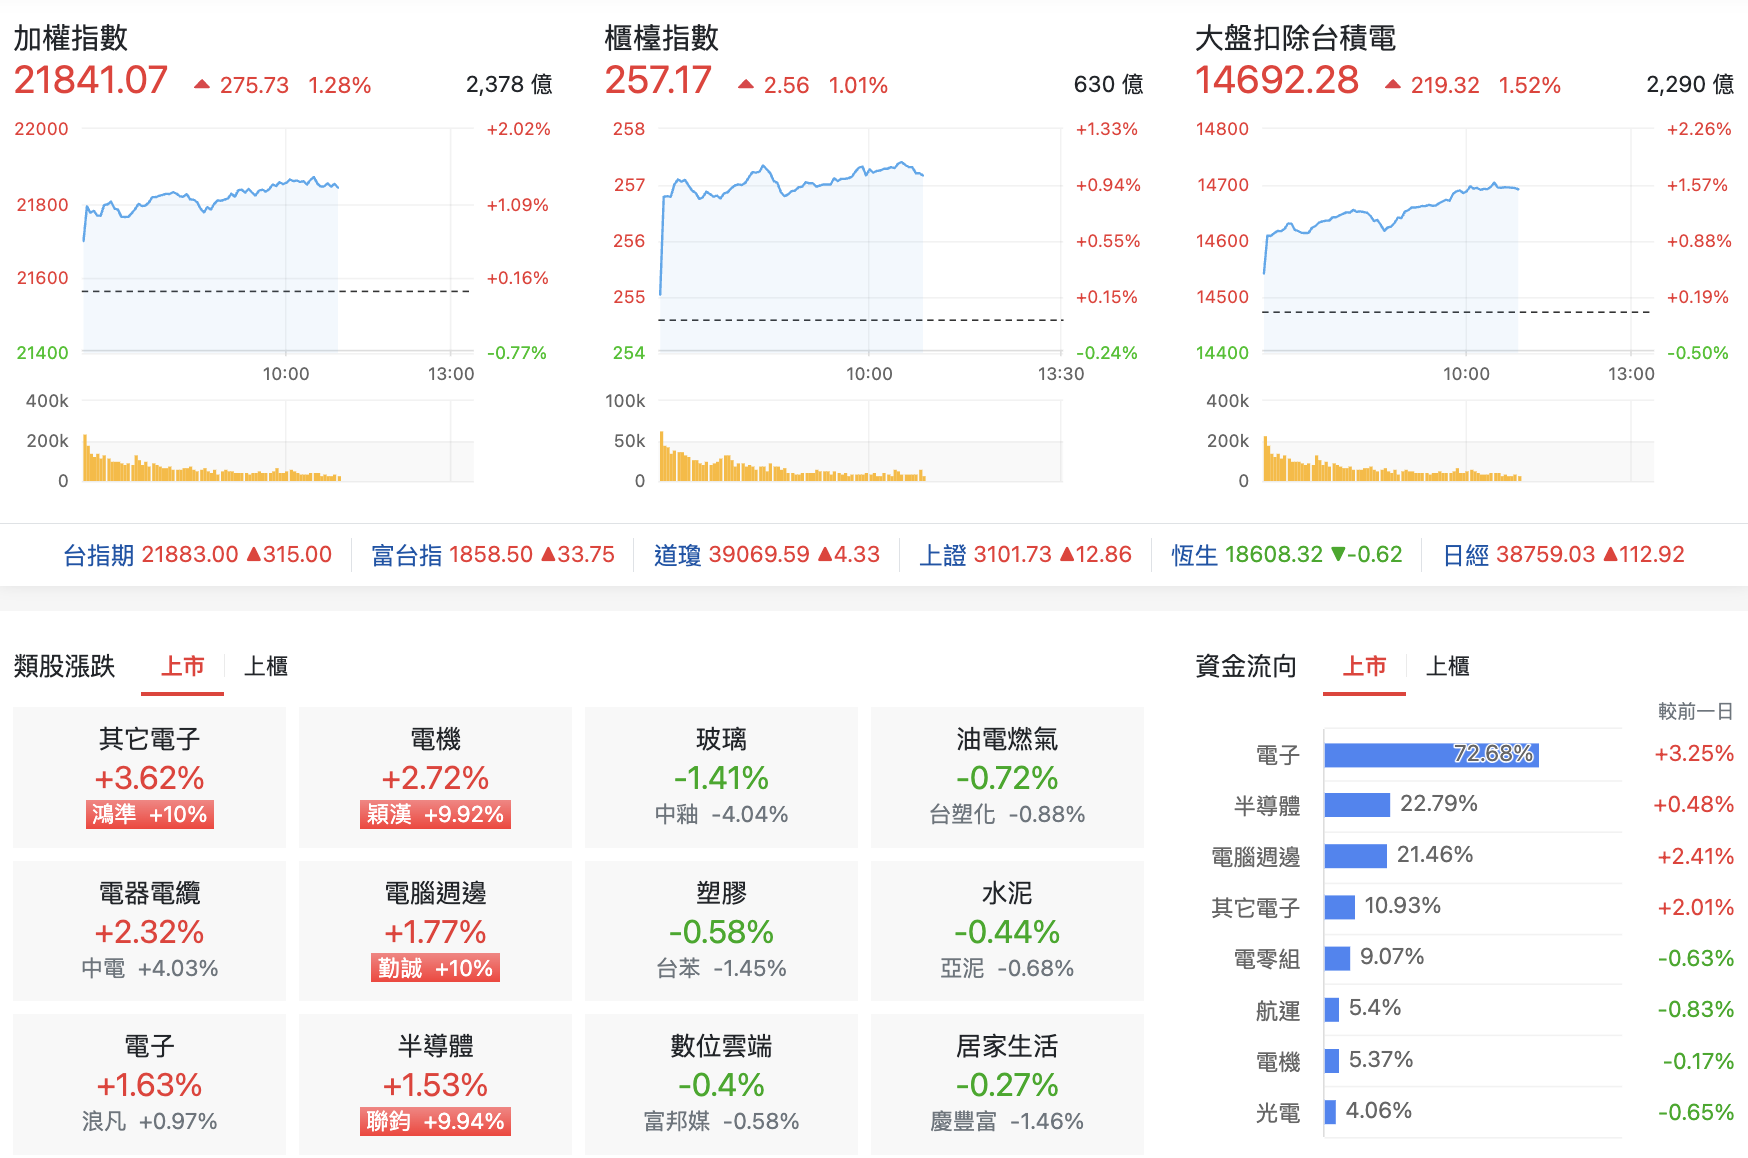Select 上市 tab in 資金流向
Image resolution: width=1748 pixels, height=1158 pixels.
[x=1364, y=666]
